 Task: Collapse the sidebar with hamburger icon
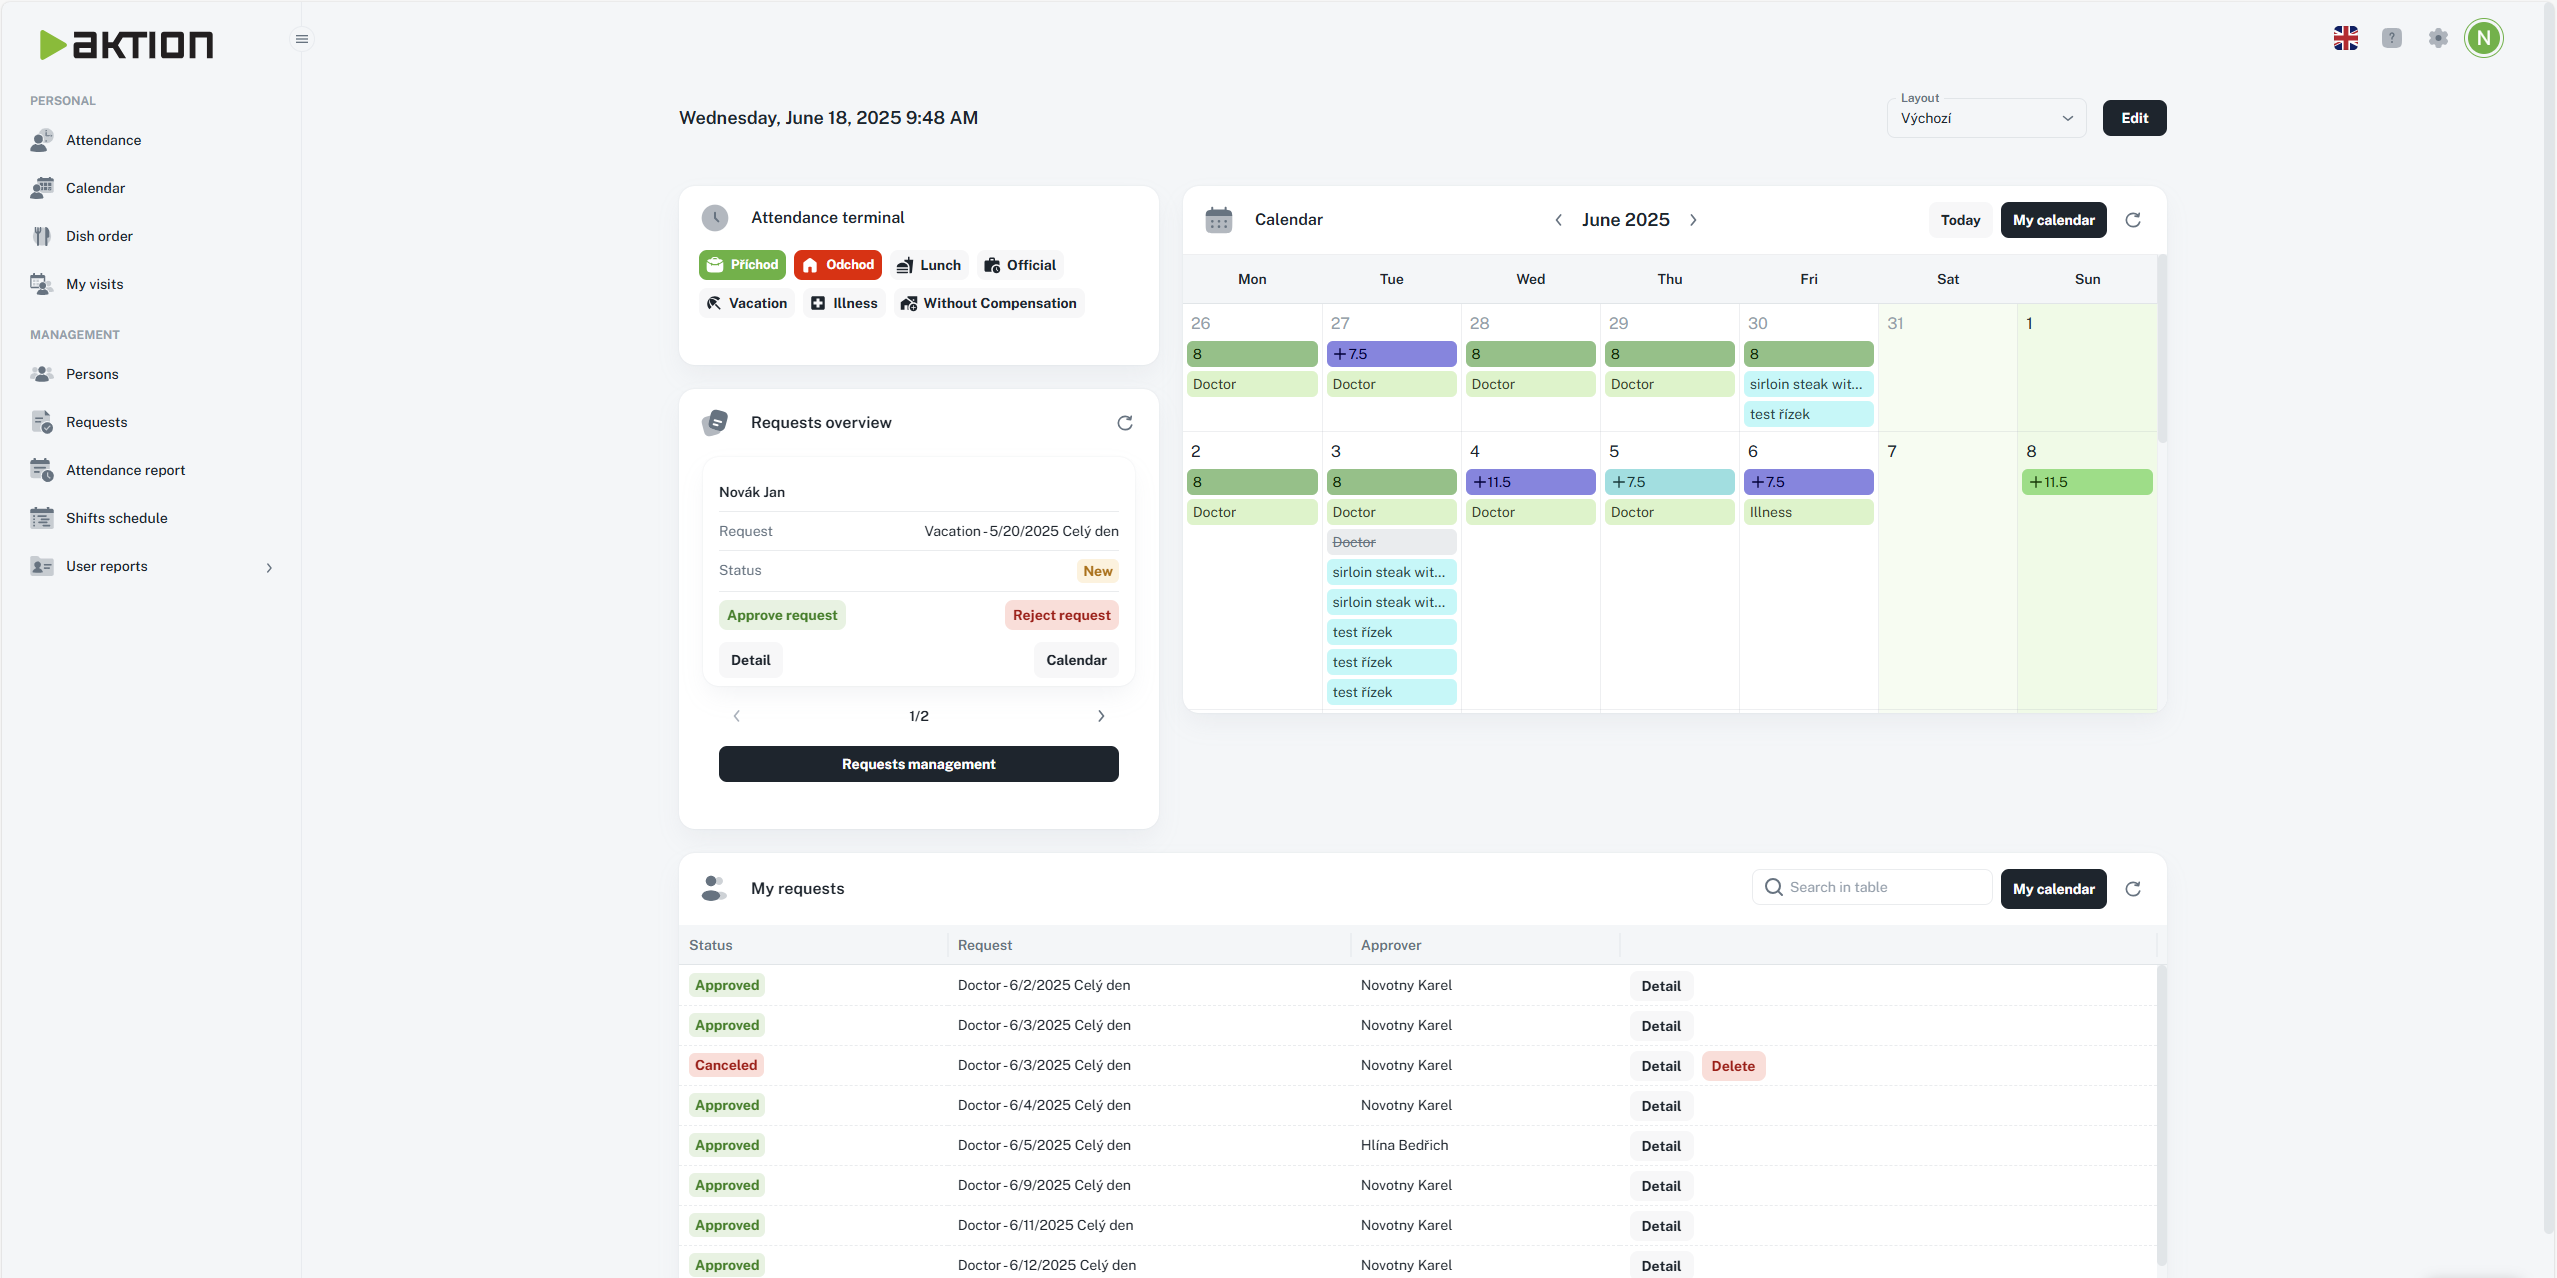pyautogui.click(x=301, y=39)
